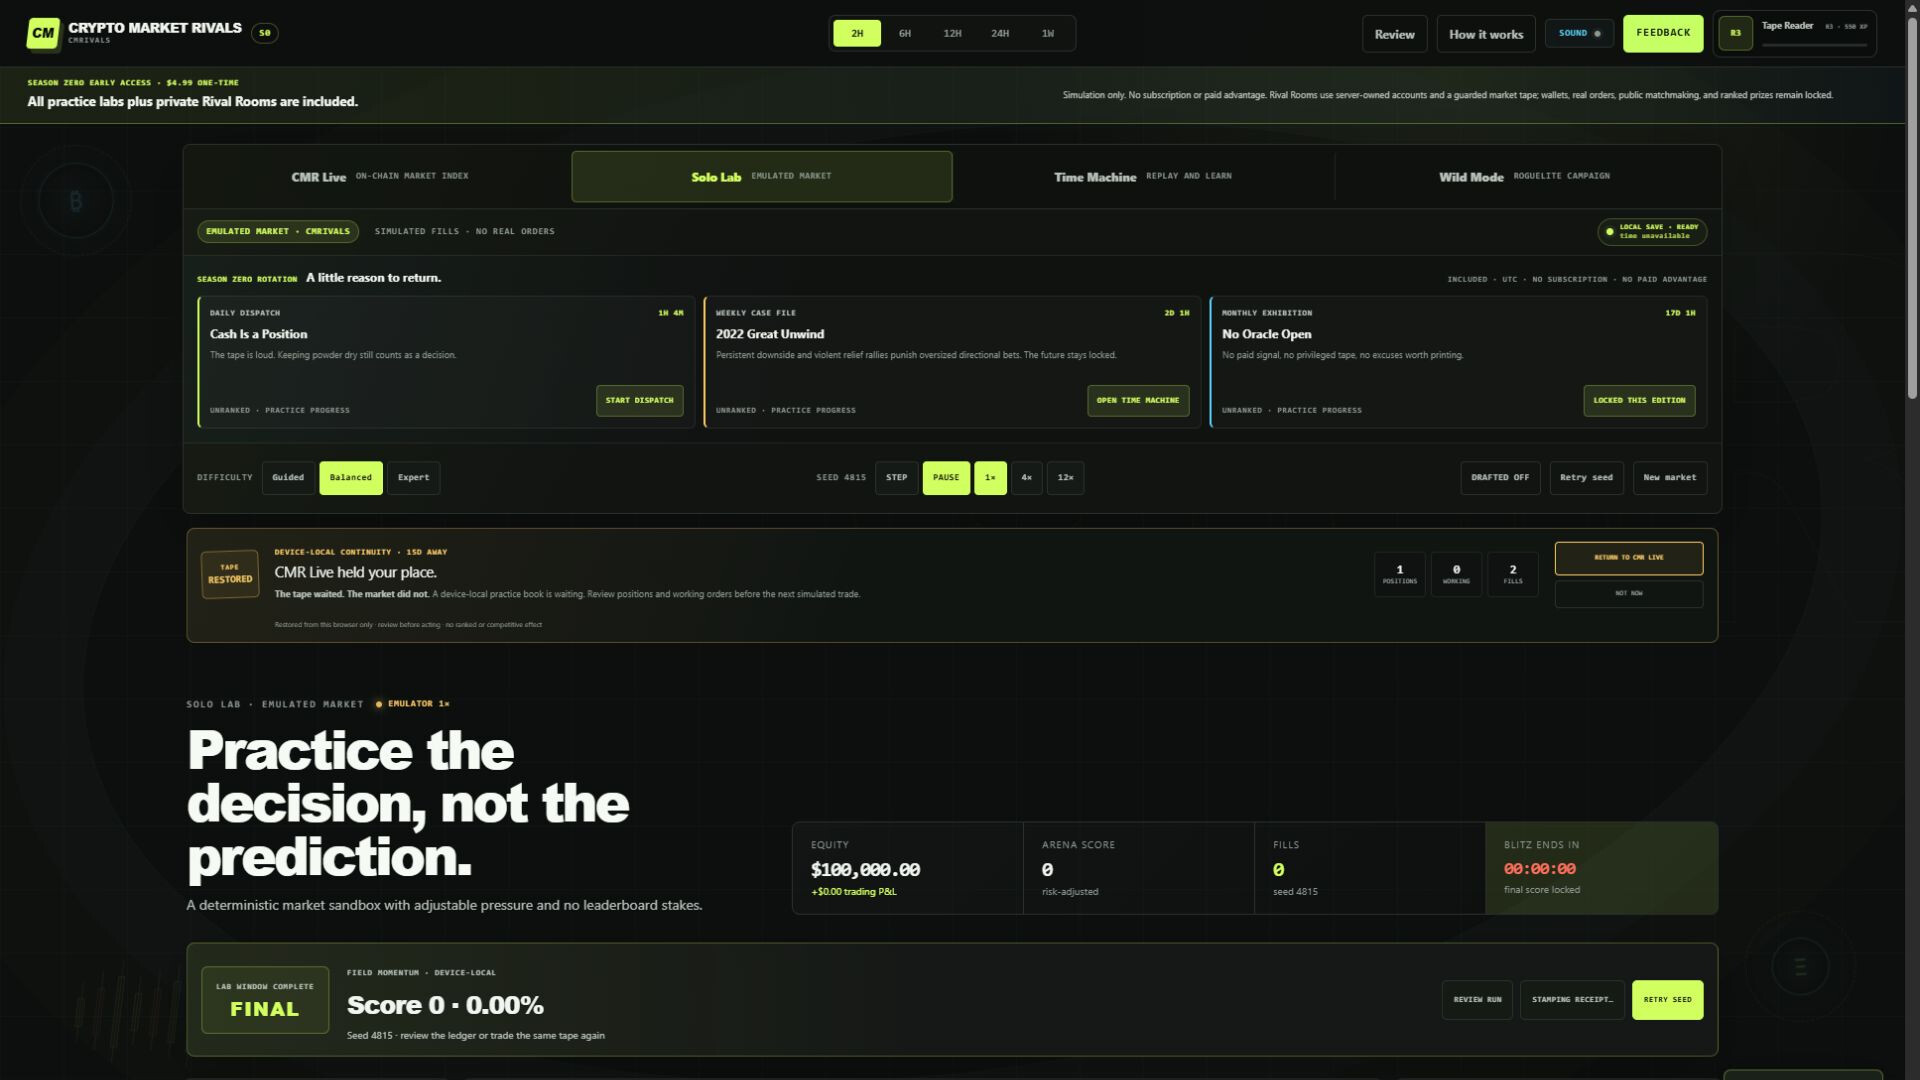The width and height of the screenshot is (1920, 1080).
Task: Click Return to CMR Live
Action: pos(1629,558)
